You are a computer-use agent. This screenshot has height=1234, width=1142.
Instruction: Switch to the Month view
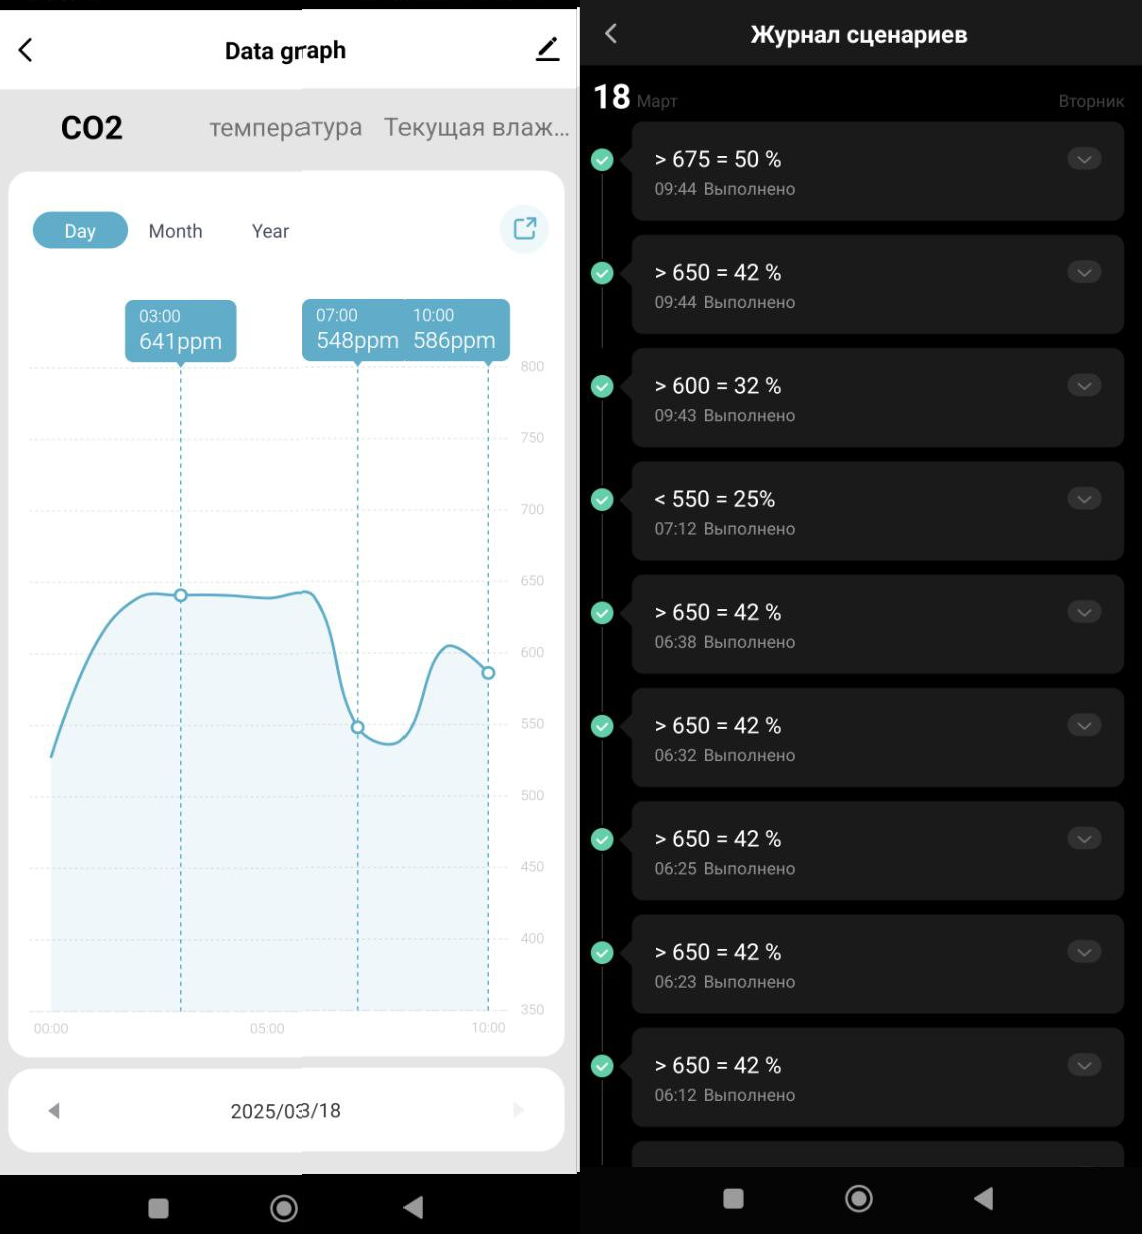click(175, 231)
